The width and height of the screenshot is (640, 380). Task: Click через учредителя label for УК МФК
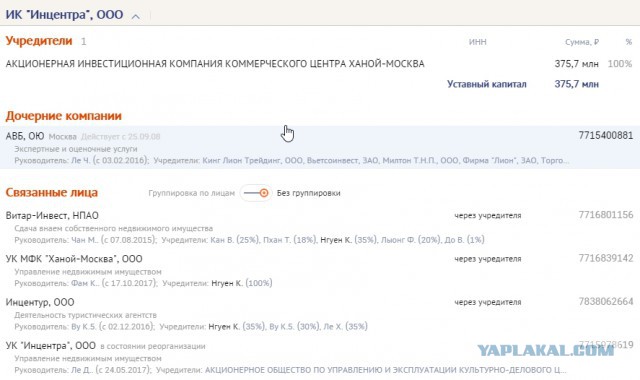[488, 259]
